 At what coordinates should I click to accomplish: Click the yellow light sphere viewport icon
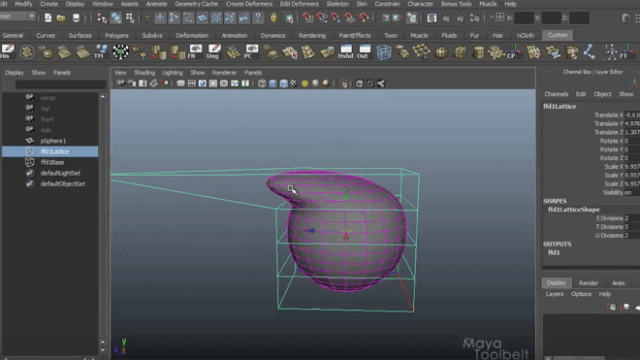[x=304, y=84]
